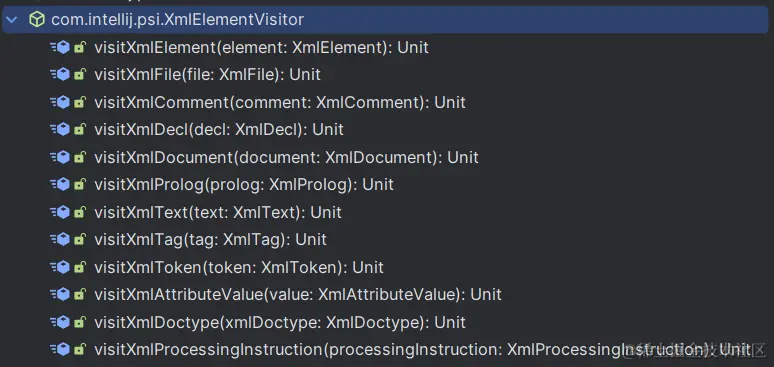
Task: Pick the visitXmlDoctype(xmlDoctype: XmlDoctype) entry
Action: [x=280, y=323]
